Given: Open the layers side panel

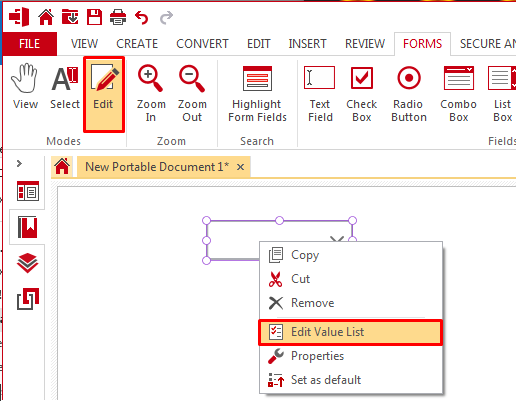Looking at the screenshot, I should pos(27,263).
